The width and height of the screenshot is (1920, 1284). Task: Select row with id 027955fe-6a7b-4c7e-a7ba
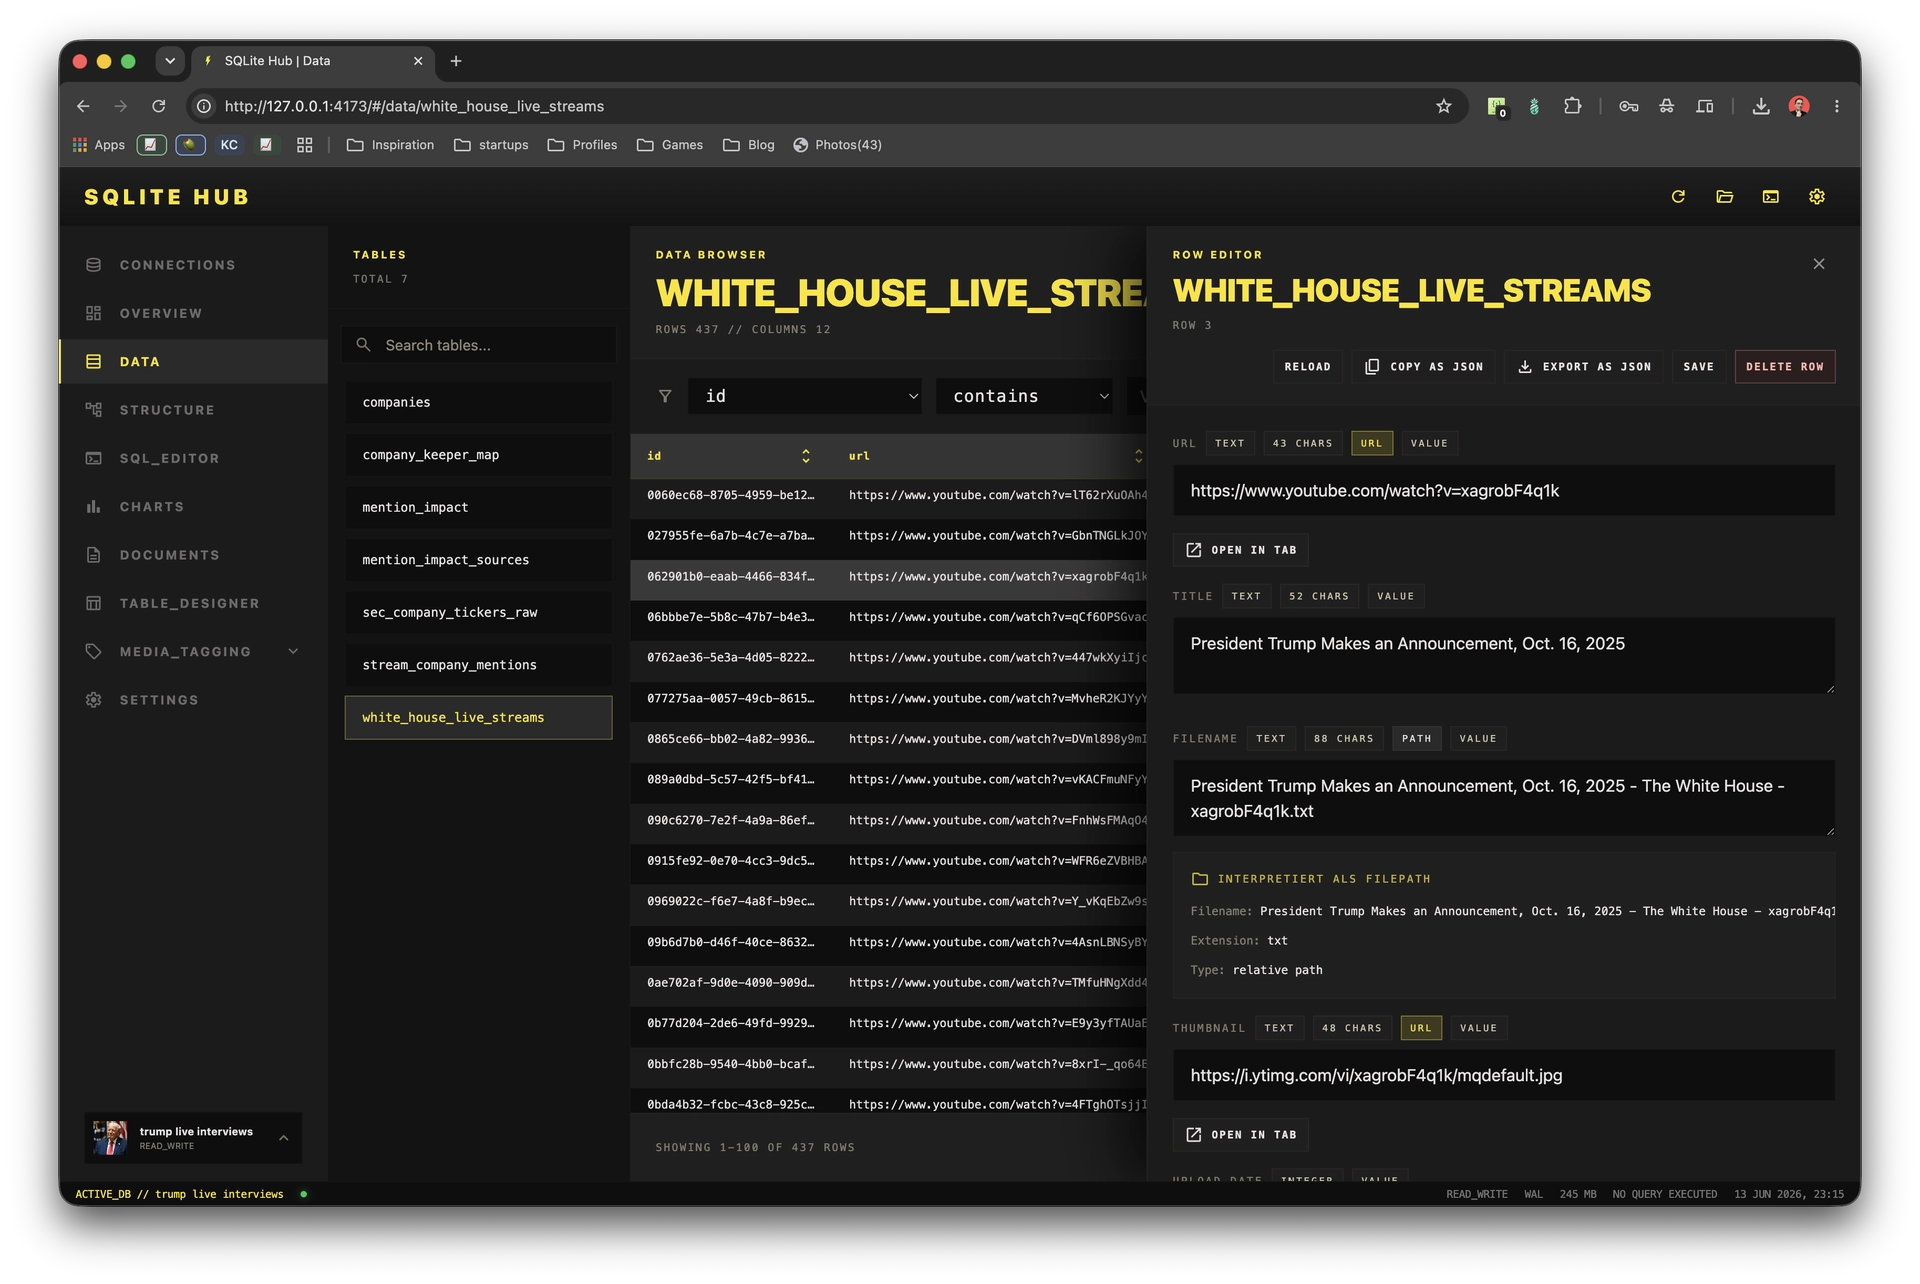click(x=888, y=536)
